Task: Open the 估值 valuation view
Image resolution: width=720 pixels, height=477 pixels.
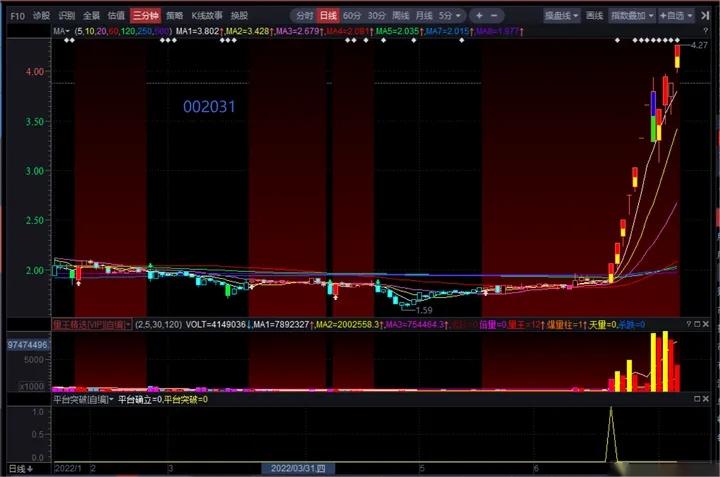Action: coord(116,16)
